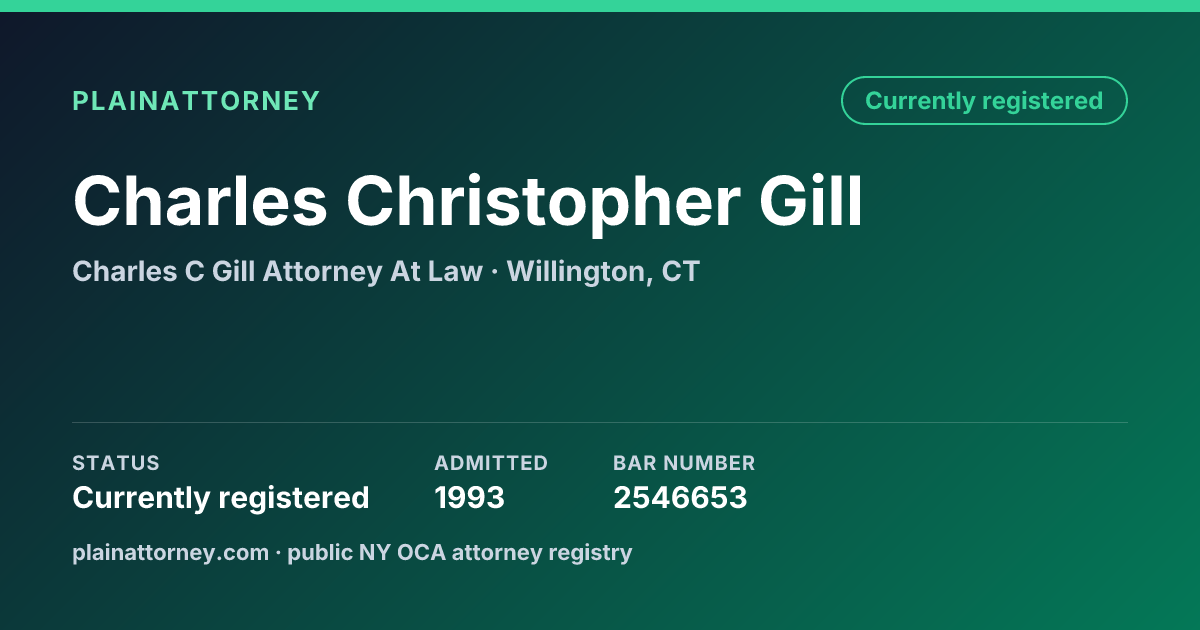Viewport: 1200px width, 630px height.
Task: Open the plainattorney.com footer link
Action: point(171,552)
